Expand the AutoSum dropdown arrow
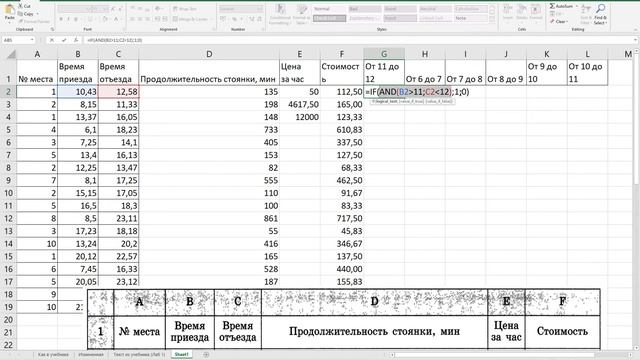Viewport: 640px width, 360px height. coord(576,6)
